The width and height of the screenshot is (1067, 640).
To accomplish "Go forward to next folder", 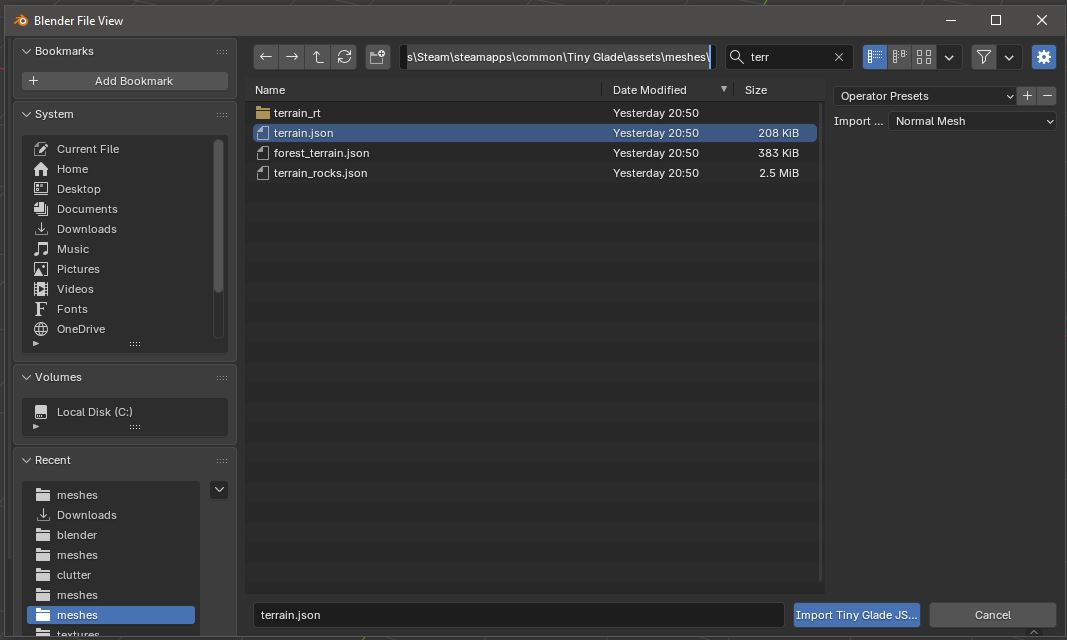I will point(292,57).
